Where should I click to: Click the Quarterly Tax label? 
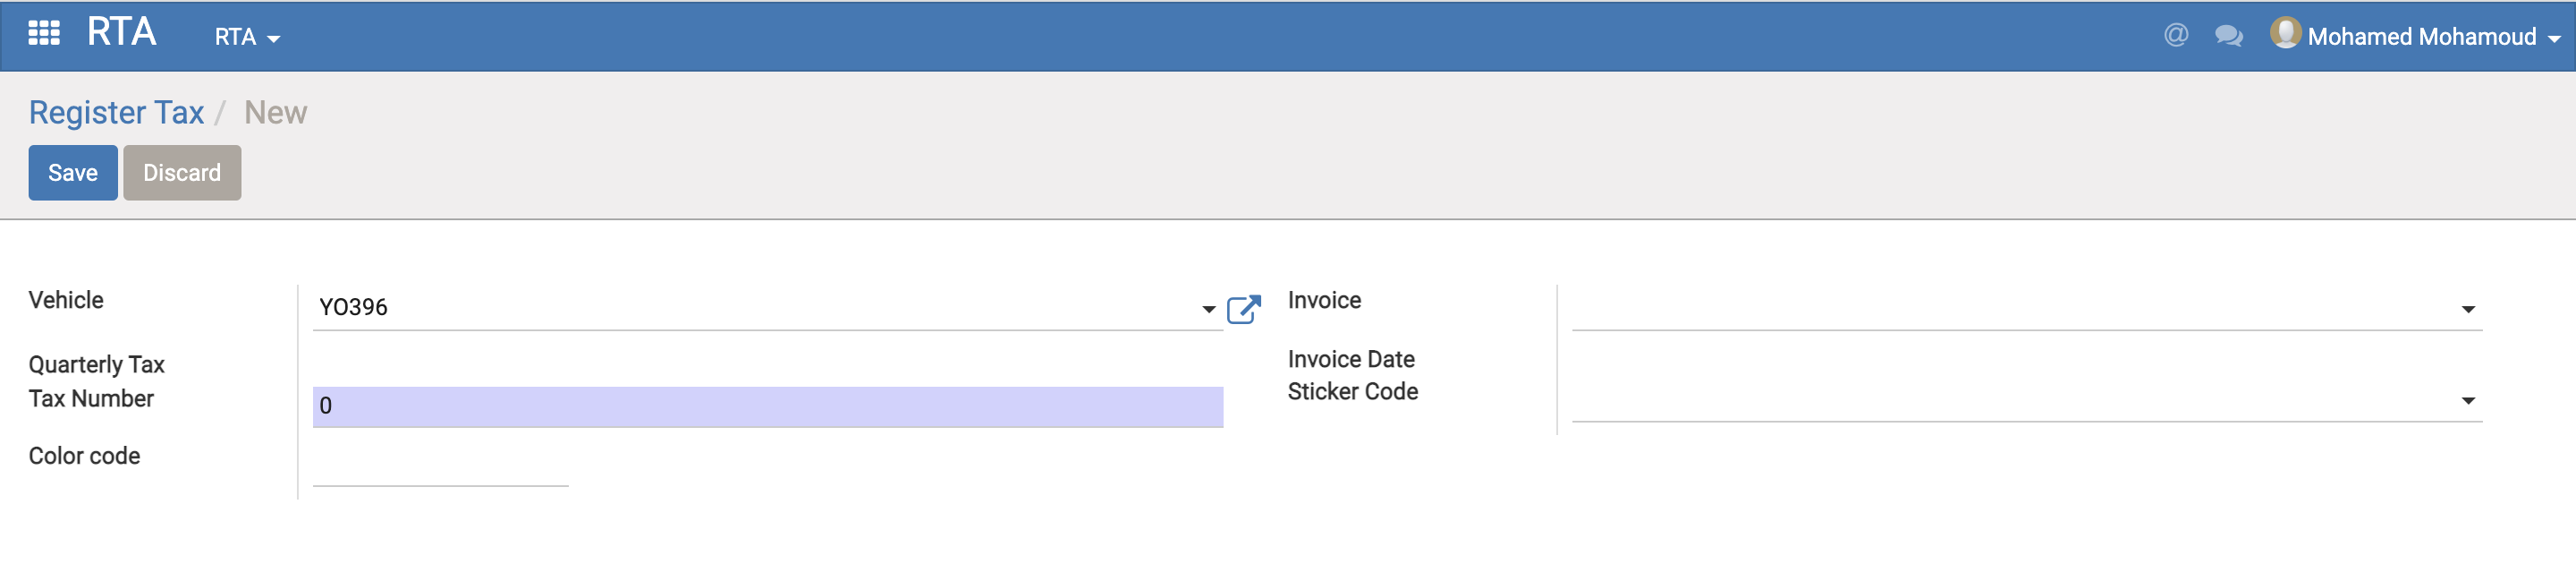tap(96, 364)
